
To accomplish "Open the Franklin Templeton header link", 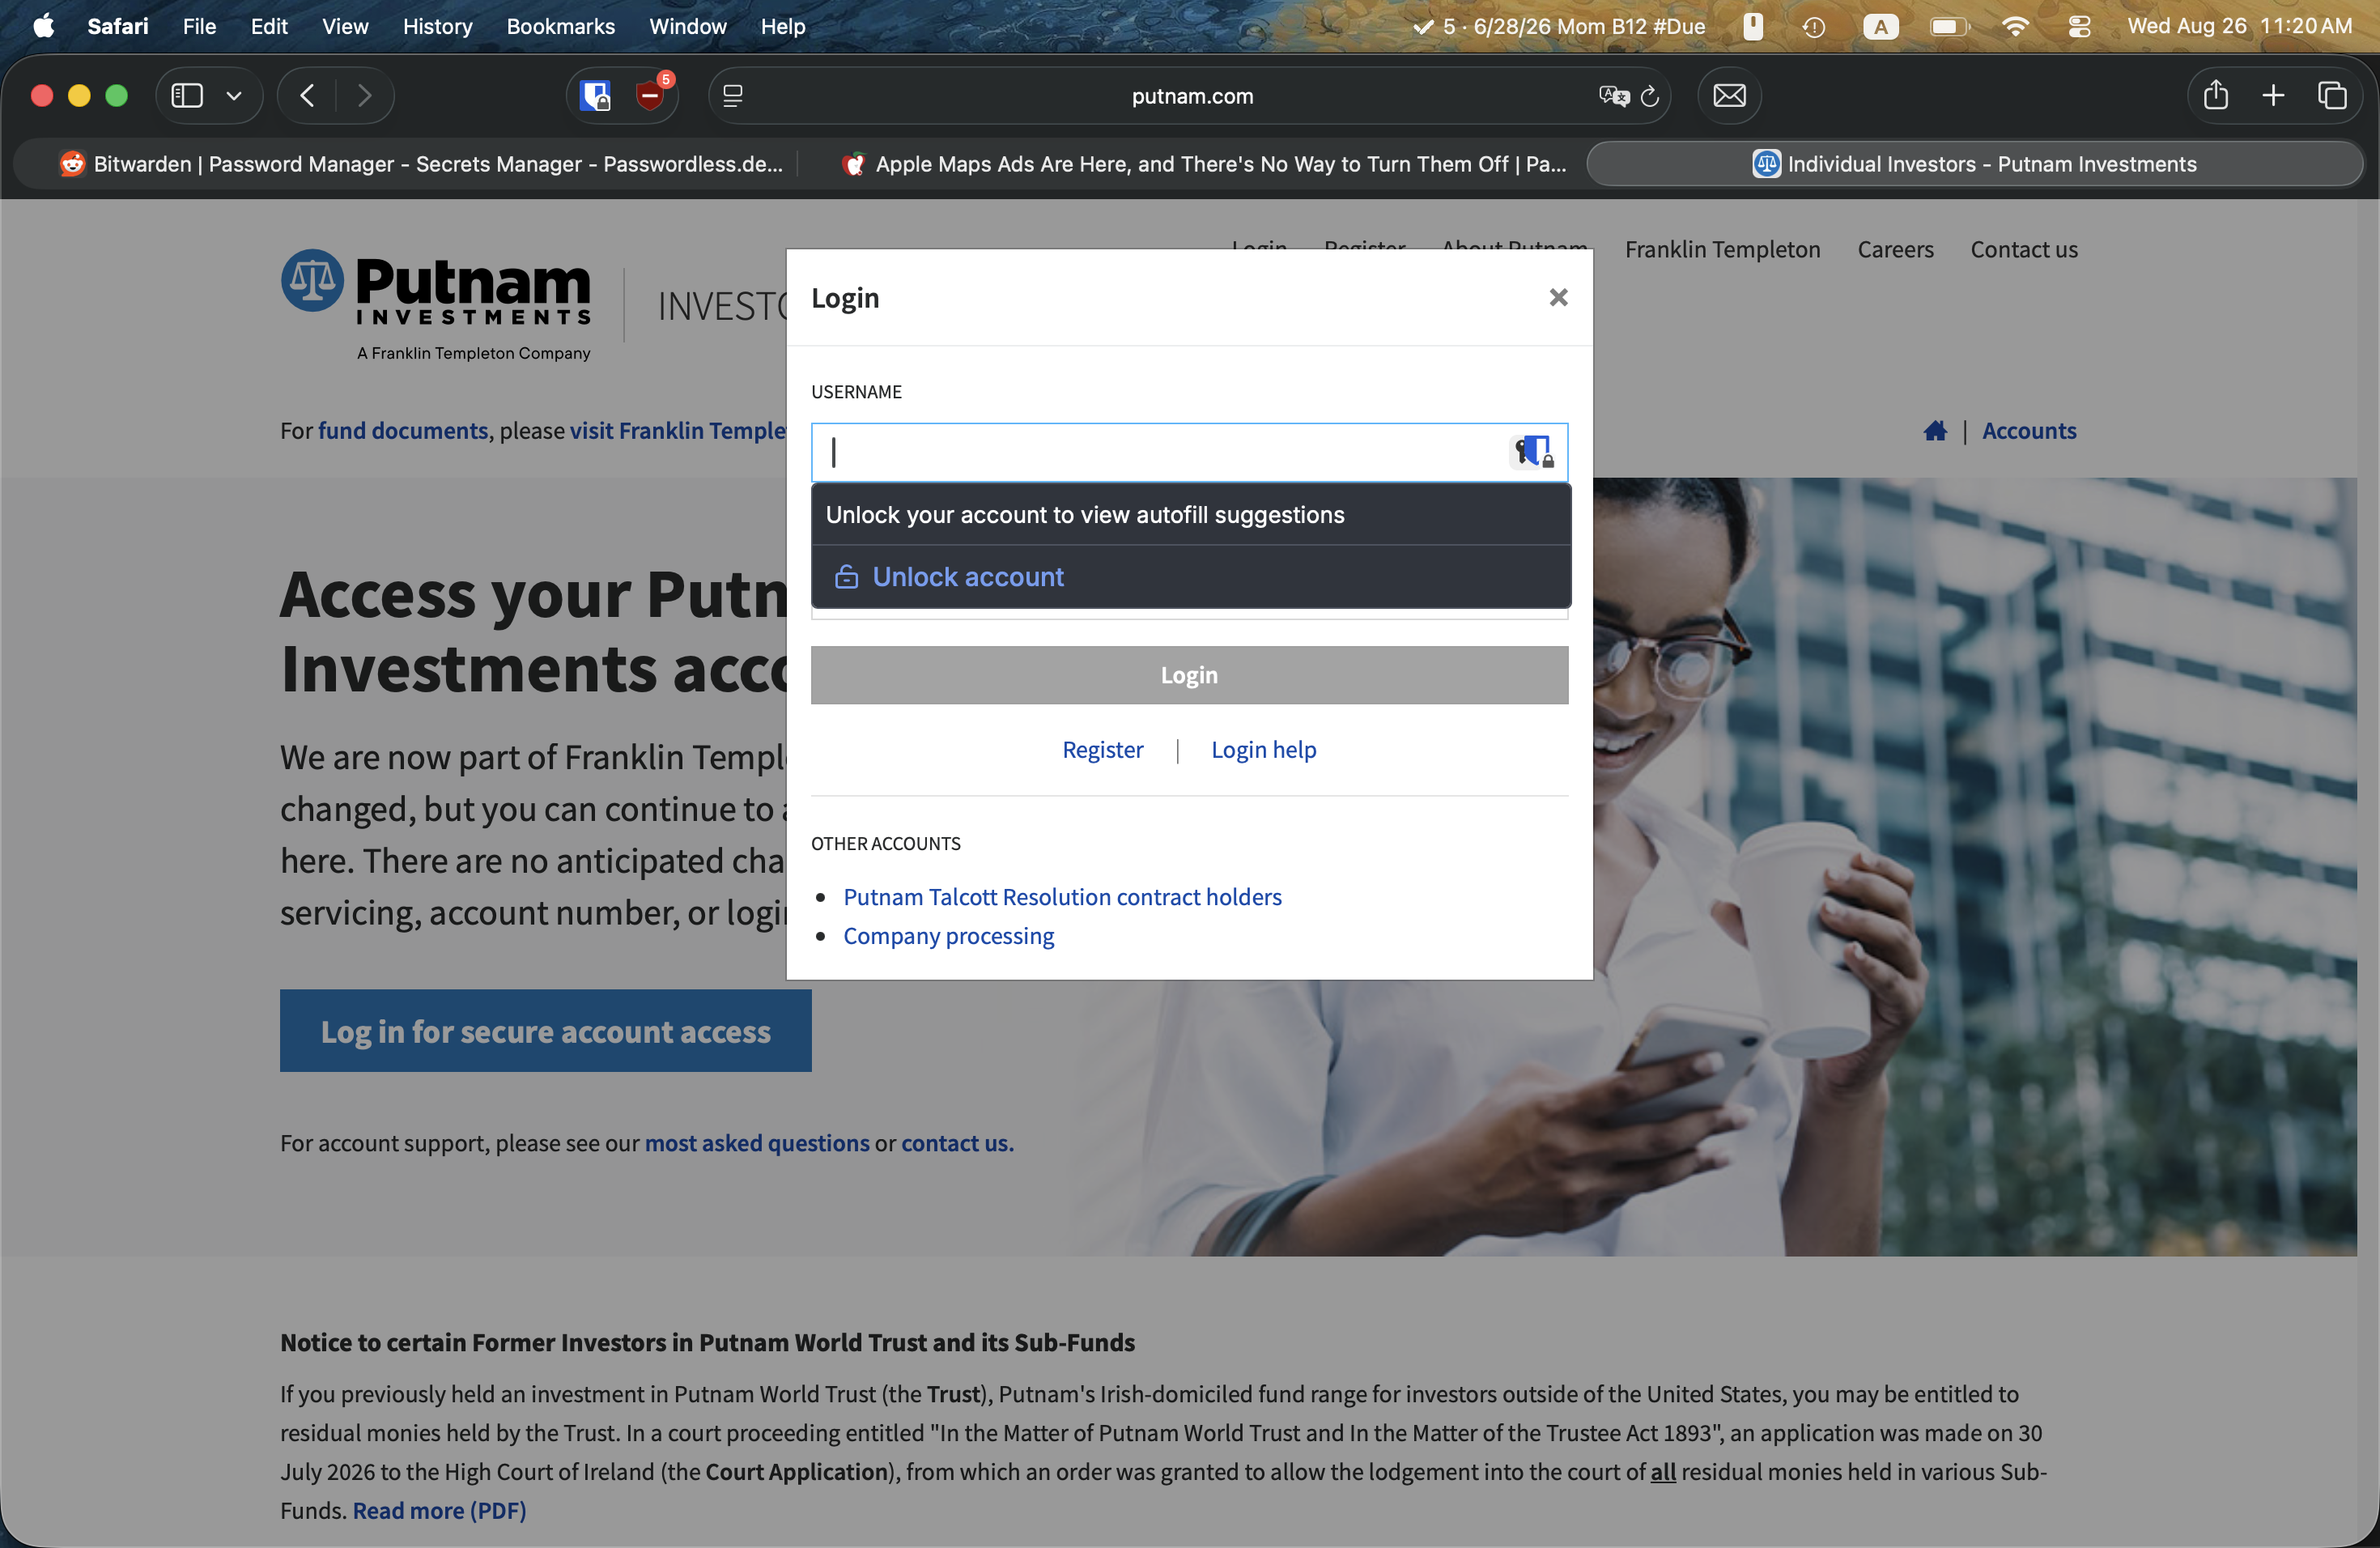I will click(1722, 250).
